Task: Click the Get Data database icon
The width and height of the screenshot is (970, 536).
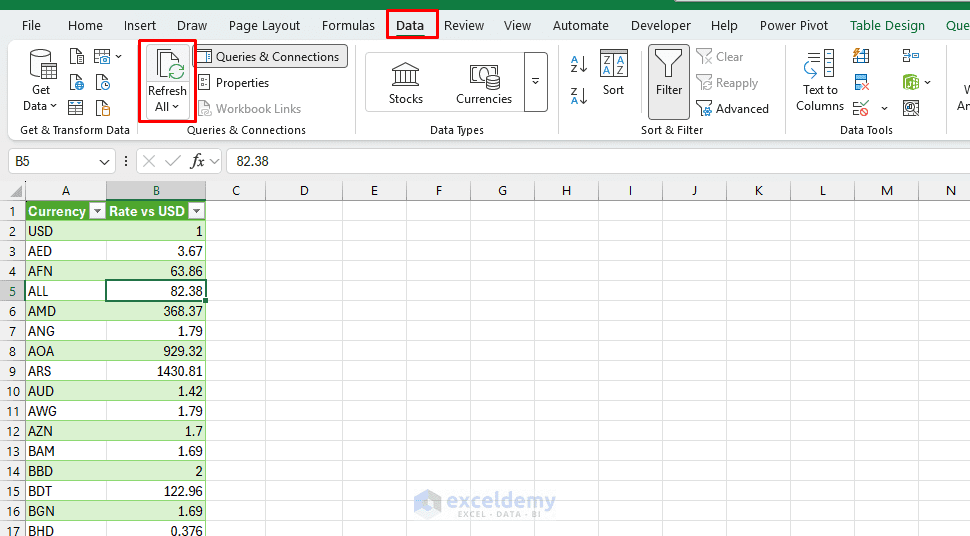Action: (x=43, y=64)
